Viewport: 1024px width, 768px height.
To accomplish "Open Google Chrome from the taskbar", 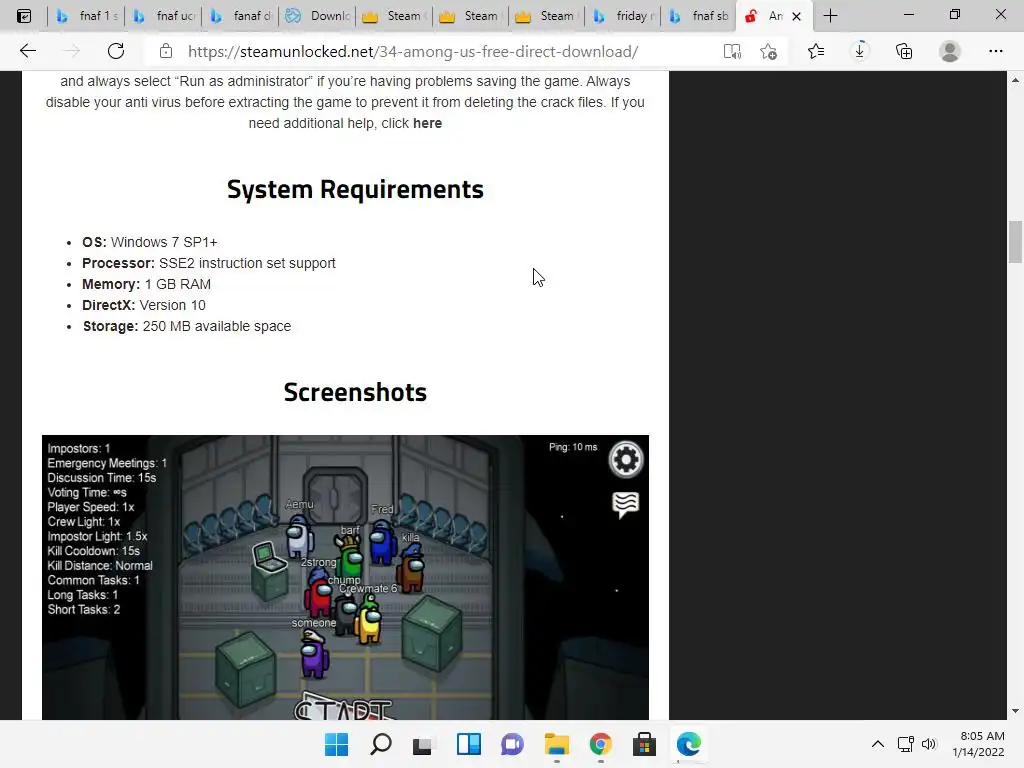I will (x=600, y=744).
